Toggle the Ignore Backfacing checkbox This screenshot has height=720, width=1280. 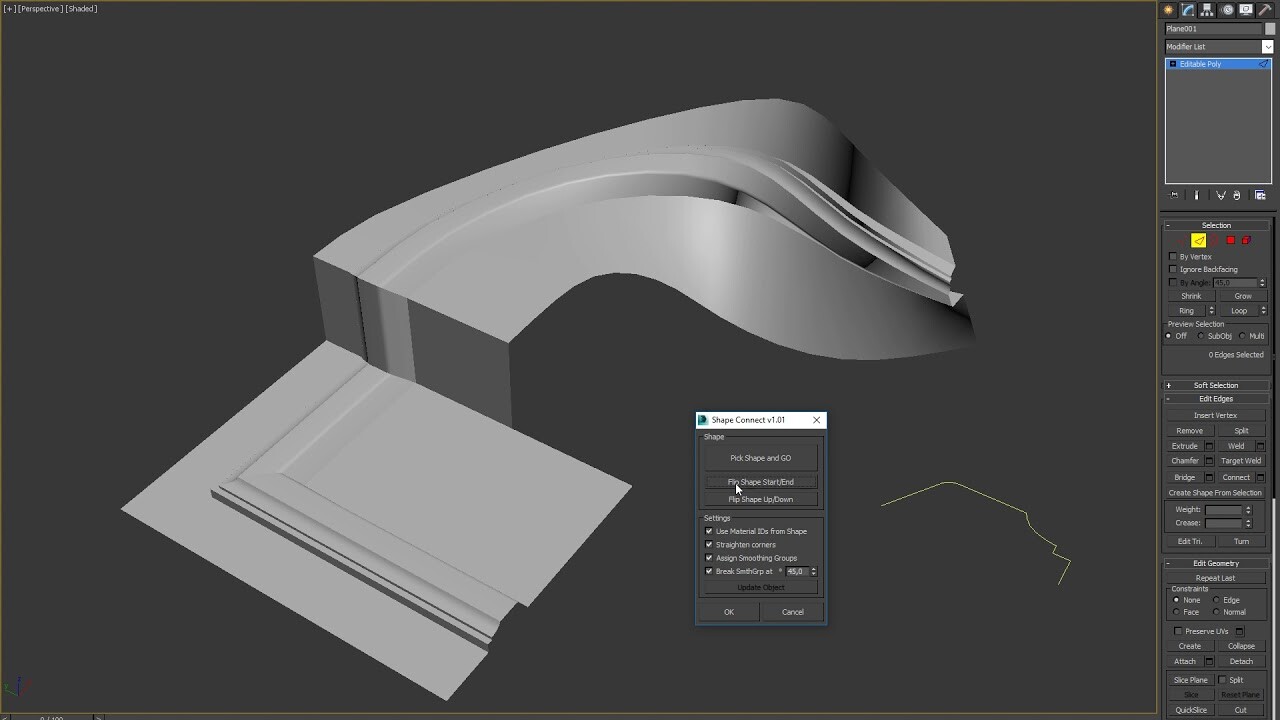[x=1173, y=269]
